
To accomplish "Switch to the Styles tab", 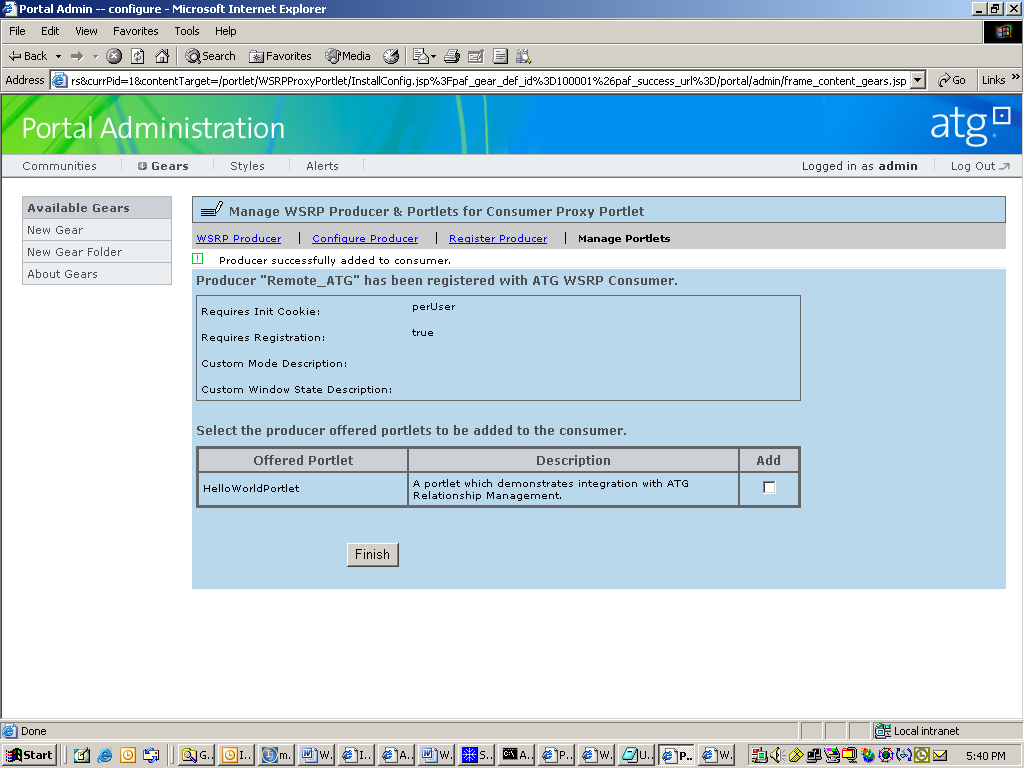I will [x=248, y=166].
